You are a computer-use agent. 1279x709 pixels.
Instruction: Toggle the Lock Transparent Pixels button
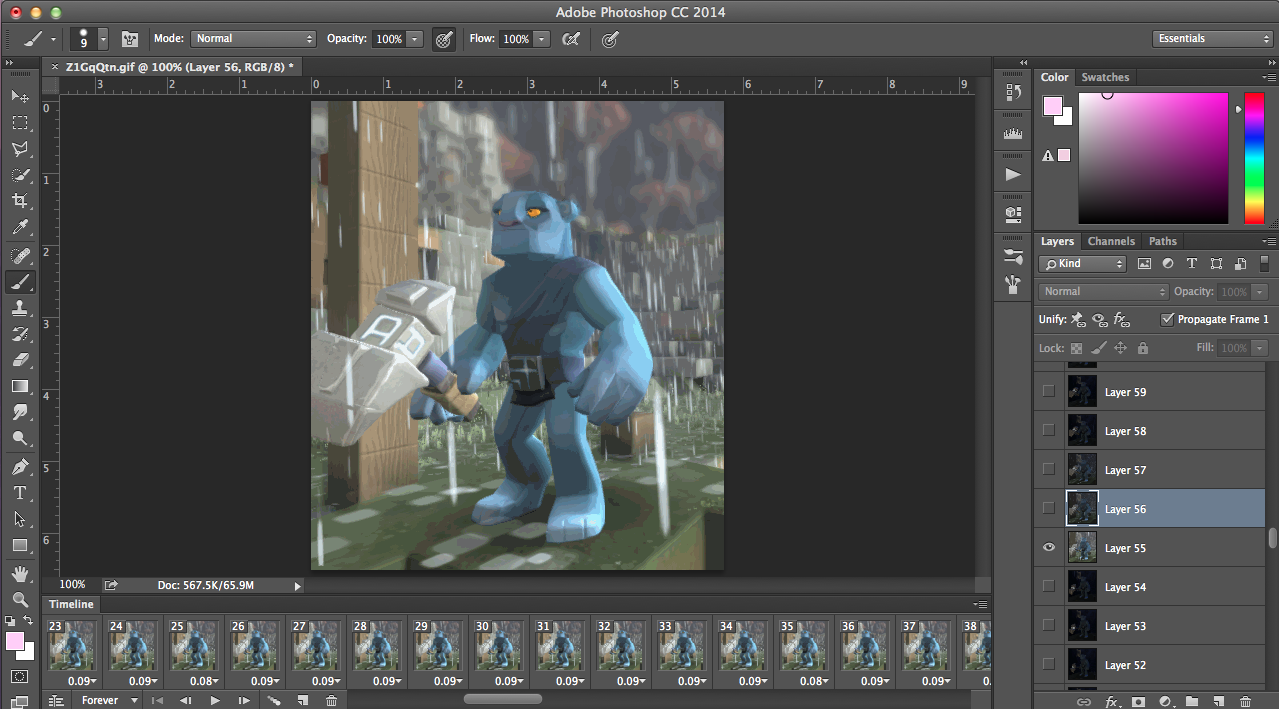[1077, 348]
